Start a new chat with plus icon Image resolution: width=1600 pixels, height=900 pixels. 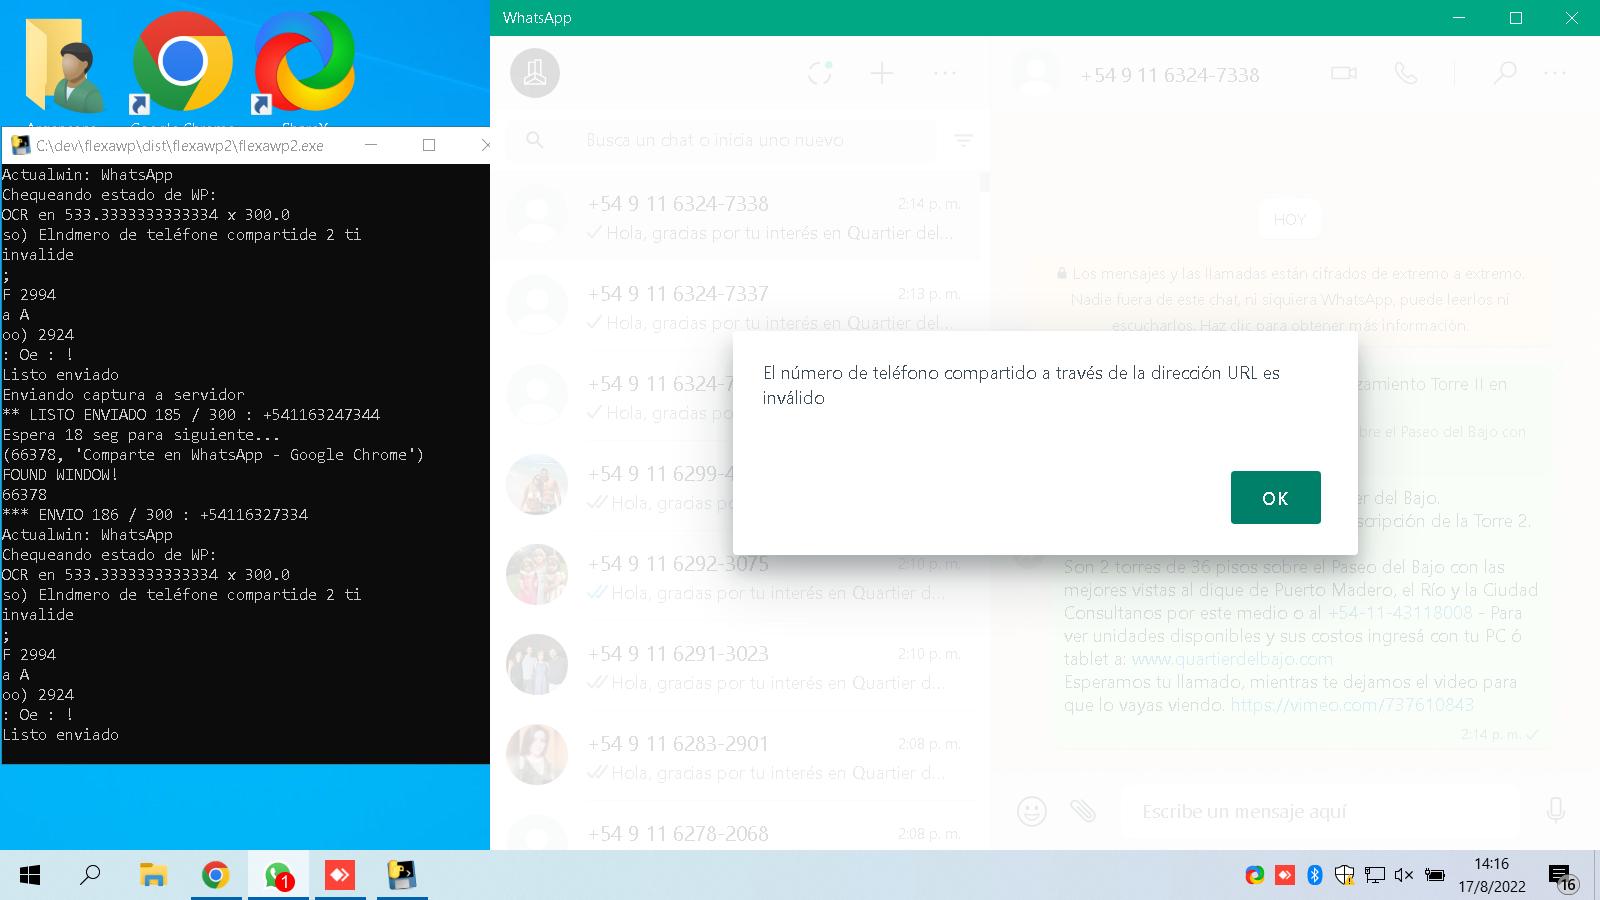click(x=882, y=73)
